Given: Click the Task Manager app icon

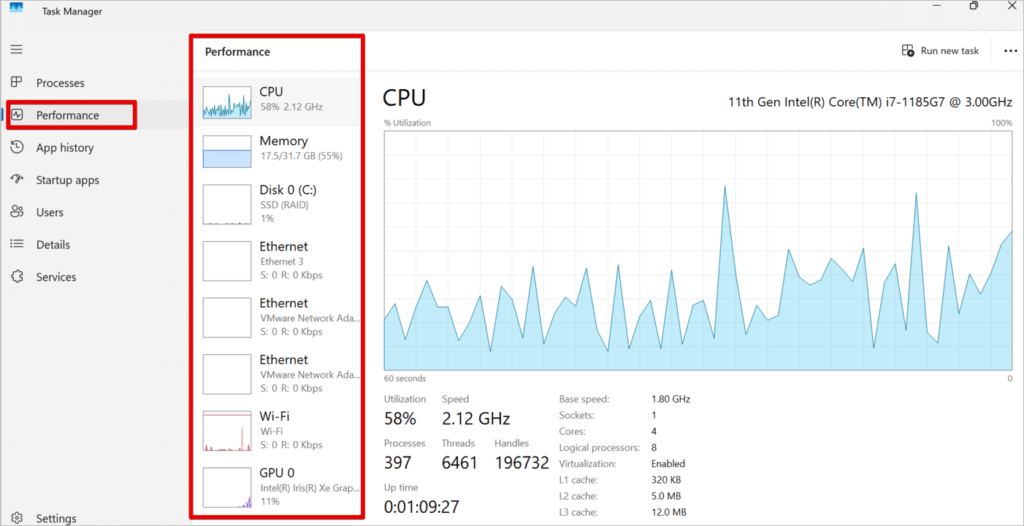Looking at the screenshot, I should (16, 8).
